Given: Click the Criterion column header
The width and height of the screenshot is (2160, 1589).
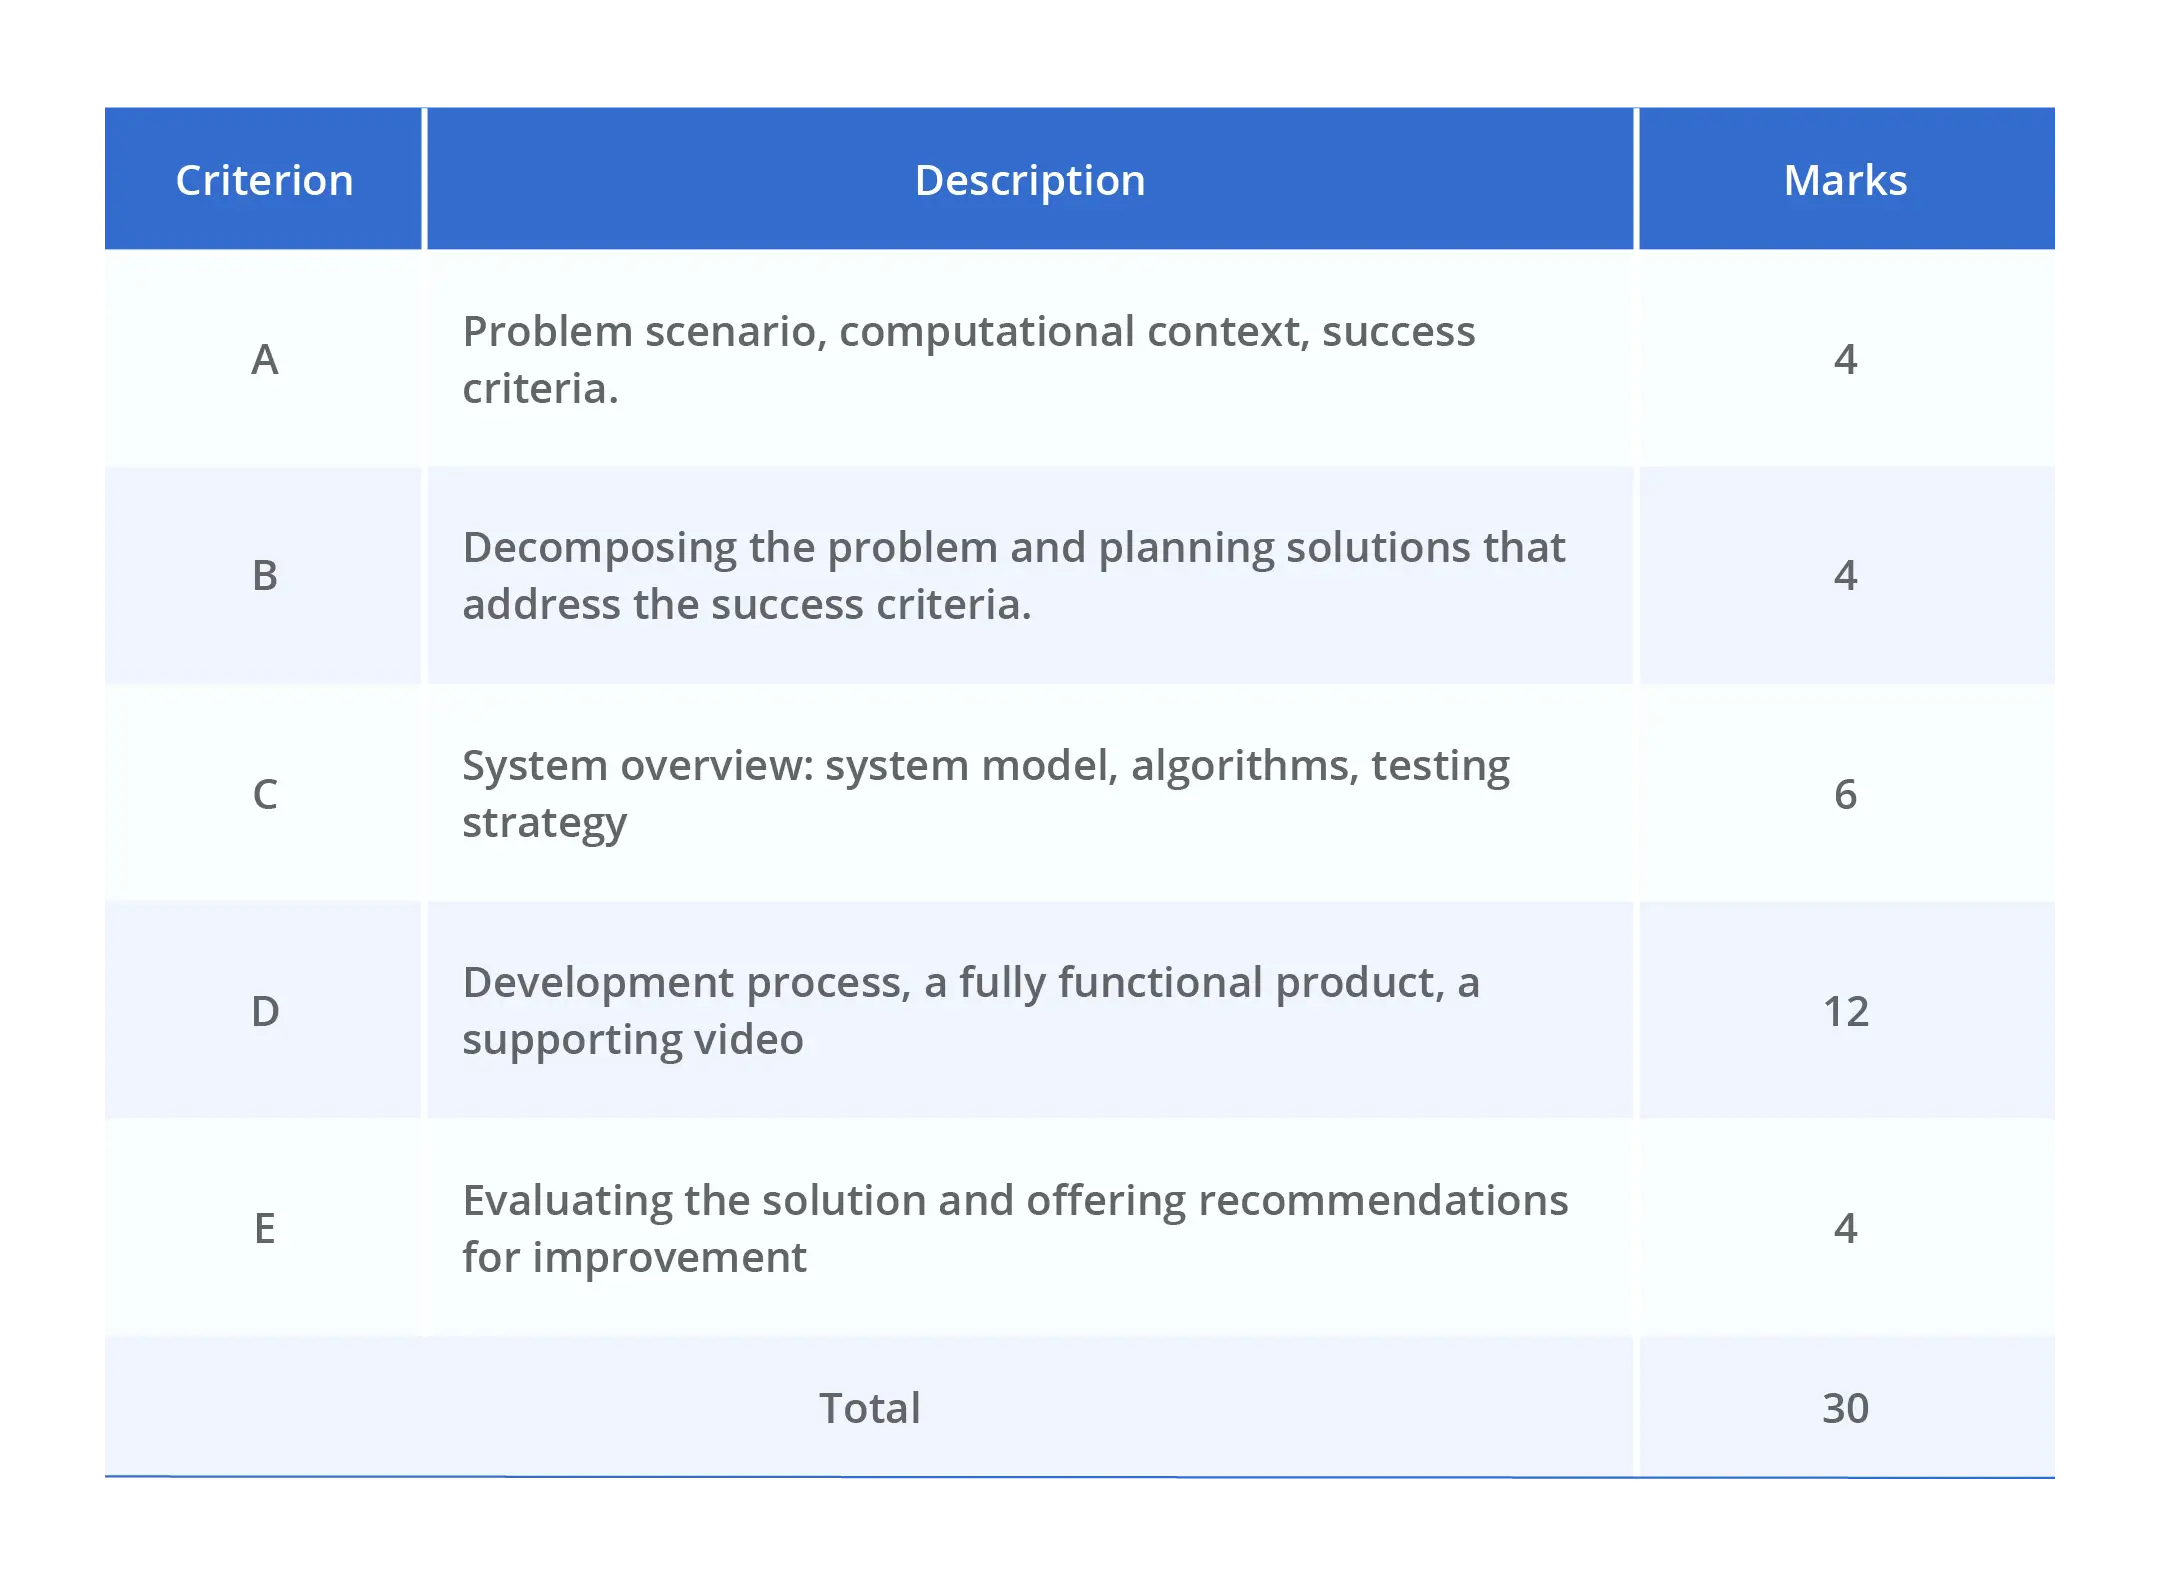Looking at the screenshot, I should 264,180.
